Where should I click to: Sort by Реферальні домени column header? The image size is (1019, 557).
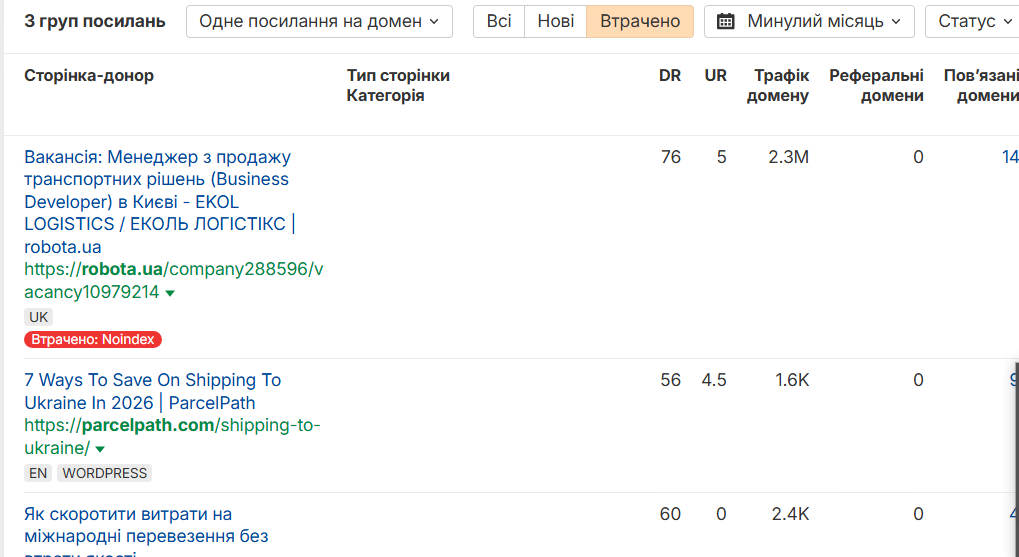click(x=876, y=86)
